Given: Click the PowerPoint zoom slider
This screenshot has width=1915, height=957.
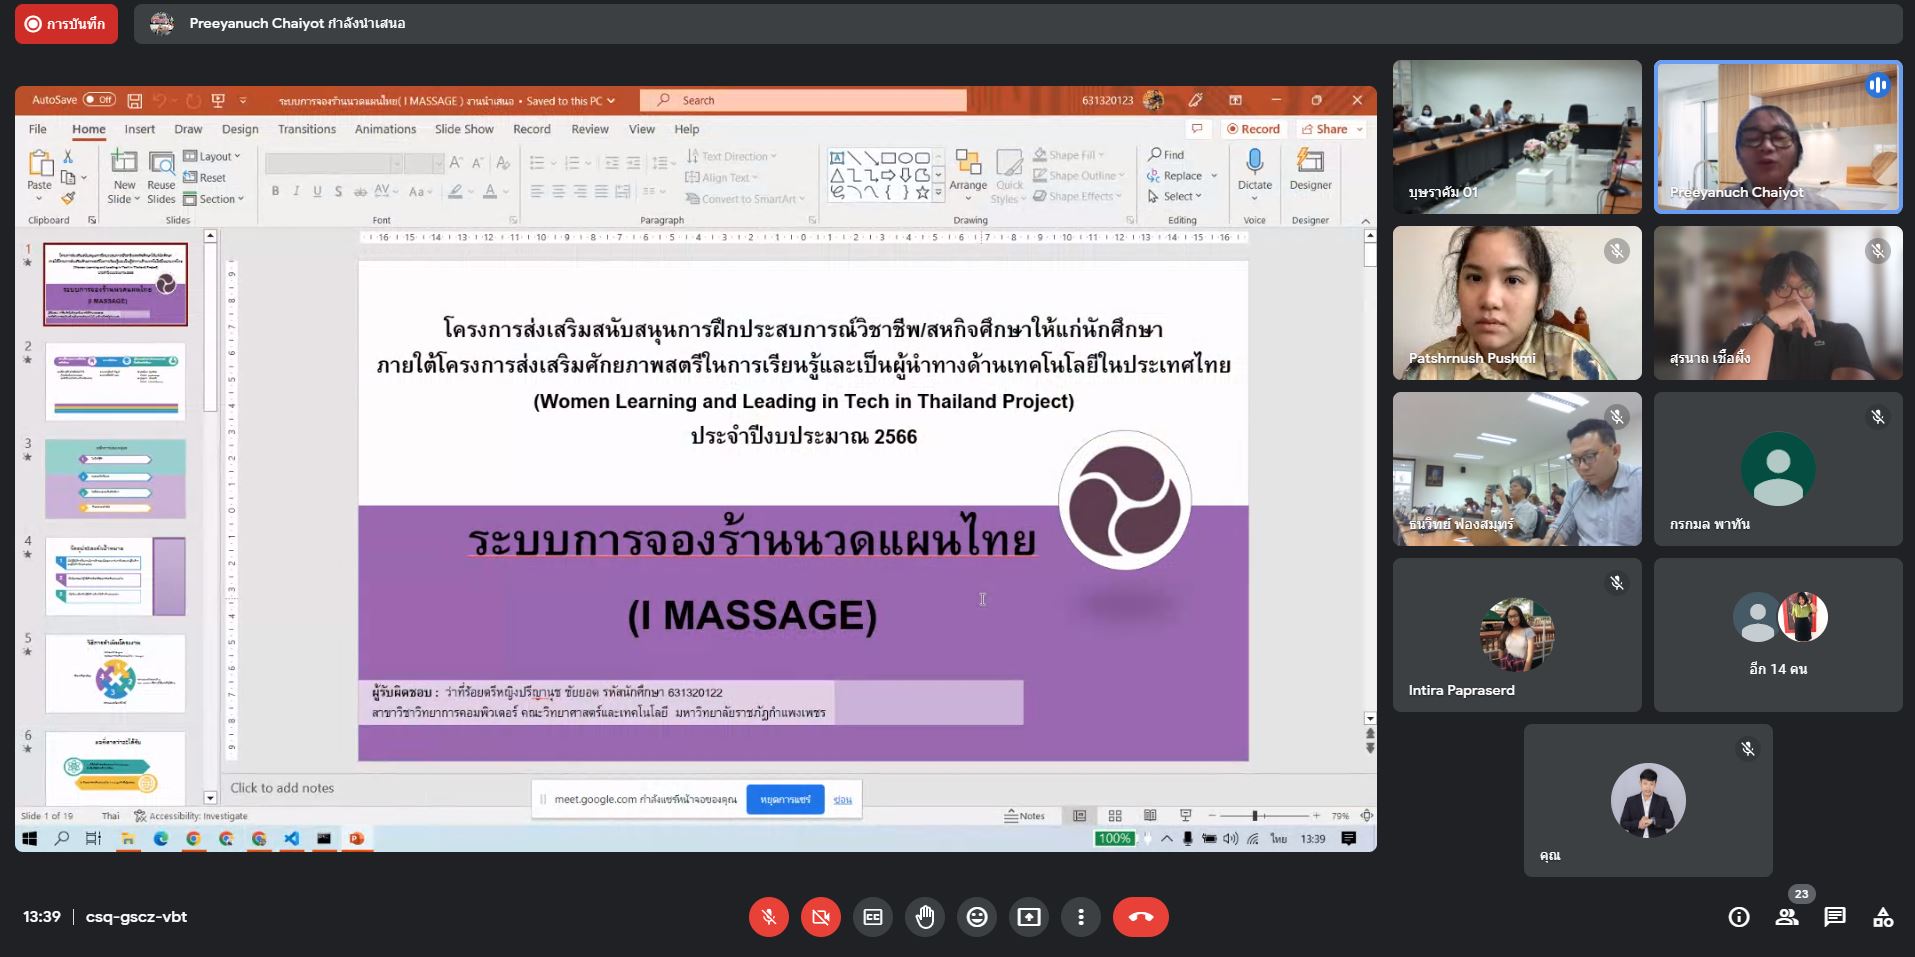Looking at the screenshot, I should (x=1255, y=816).
